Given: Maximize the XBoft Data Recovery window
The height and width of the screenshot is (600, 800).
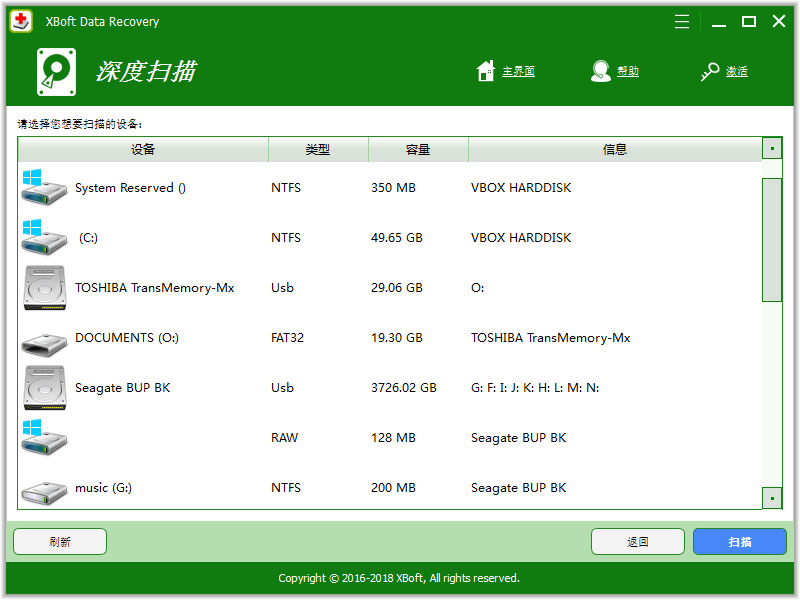Looking at the screenshot, I should click(748, 21).
